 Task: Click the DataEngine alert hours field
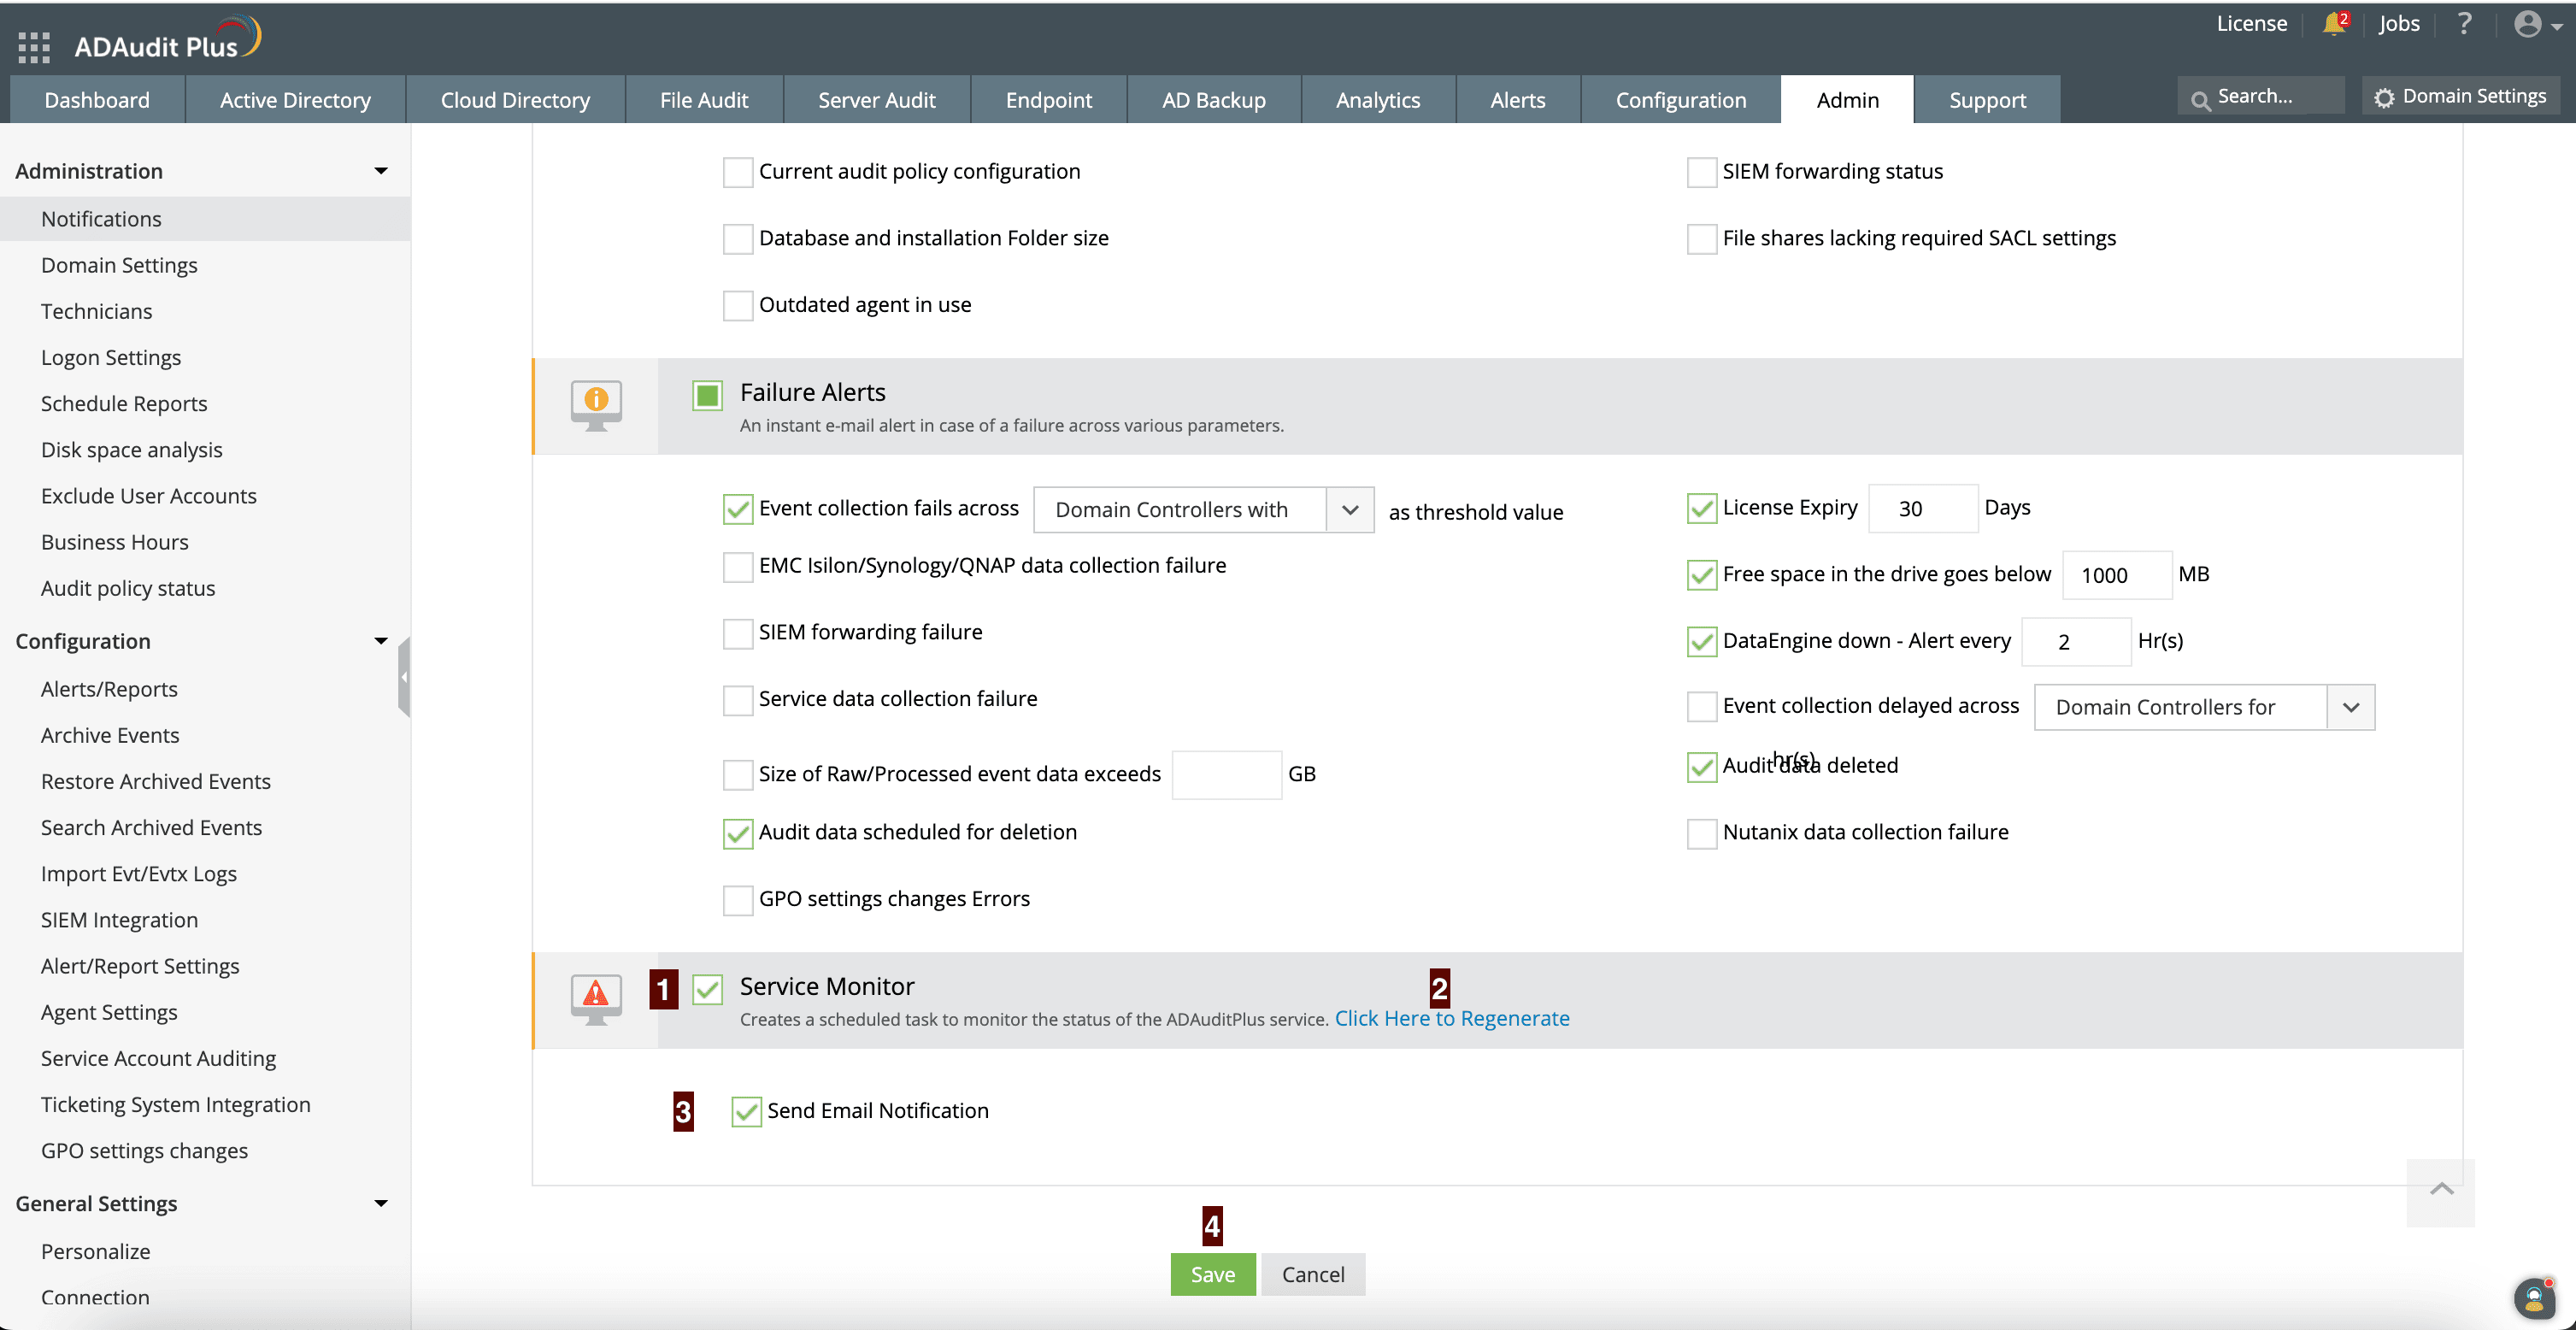click(x=2076, y=642)
